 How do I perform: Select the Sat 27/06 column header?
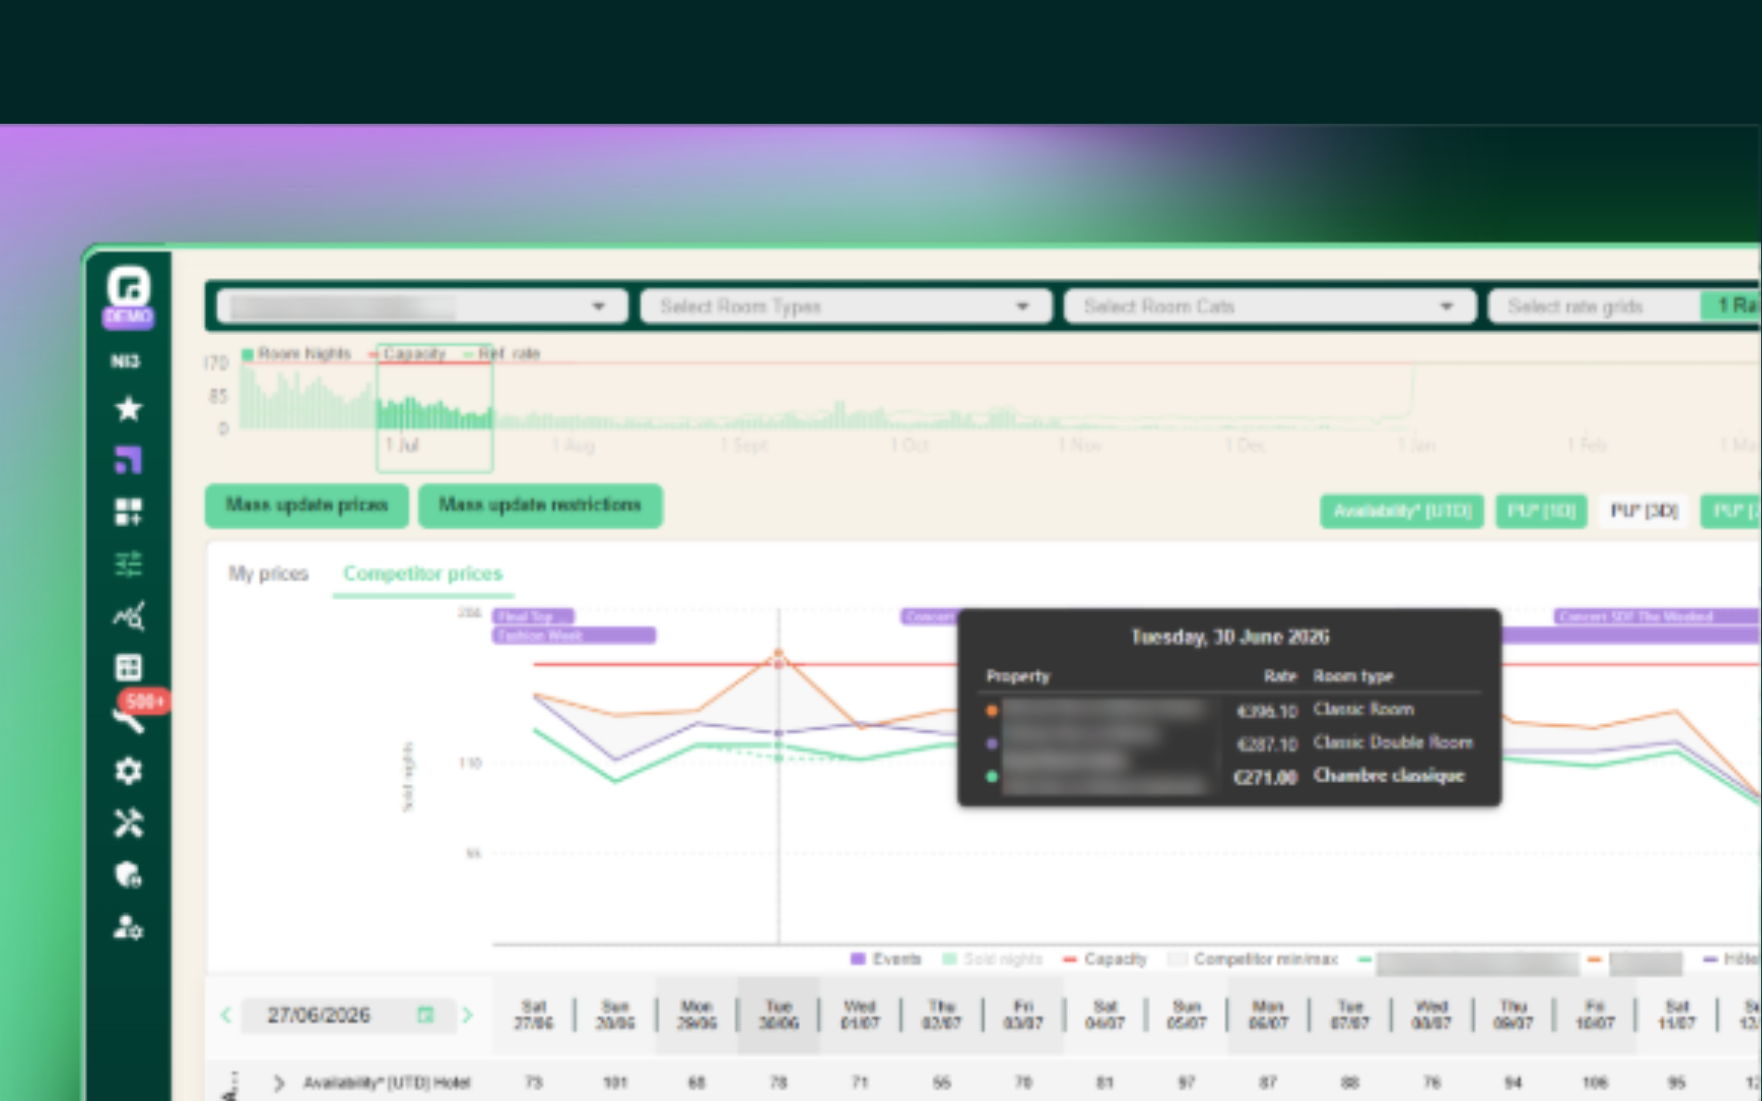534,1015
